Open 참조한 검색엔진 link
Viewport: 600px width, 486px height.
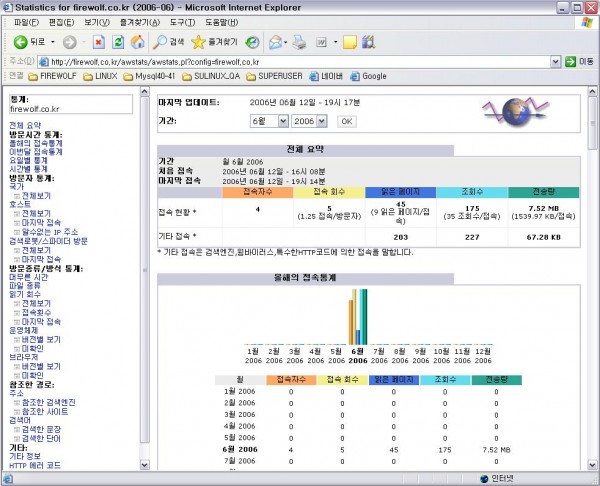point(49,402)
